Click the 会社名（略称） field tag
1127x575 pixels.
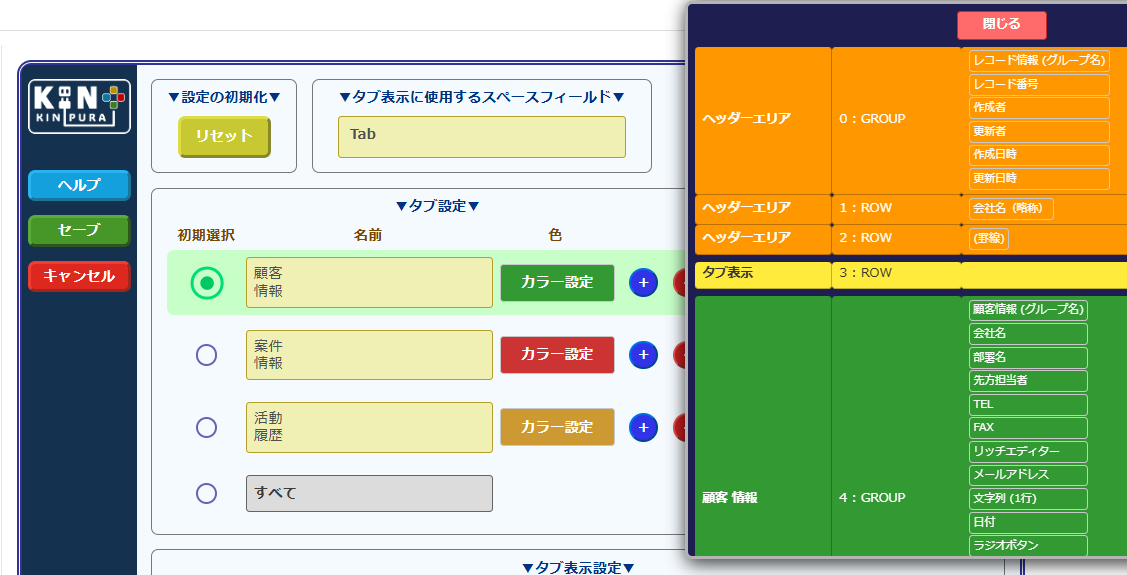point(1011,208)
